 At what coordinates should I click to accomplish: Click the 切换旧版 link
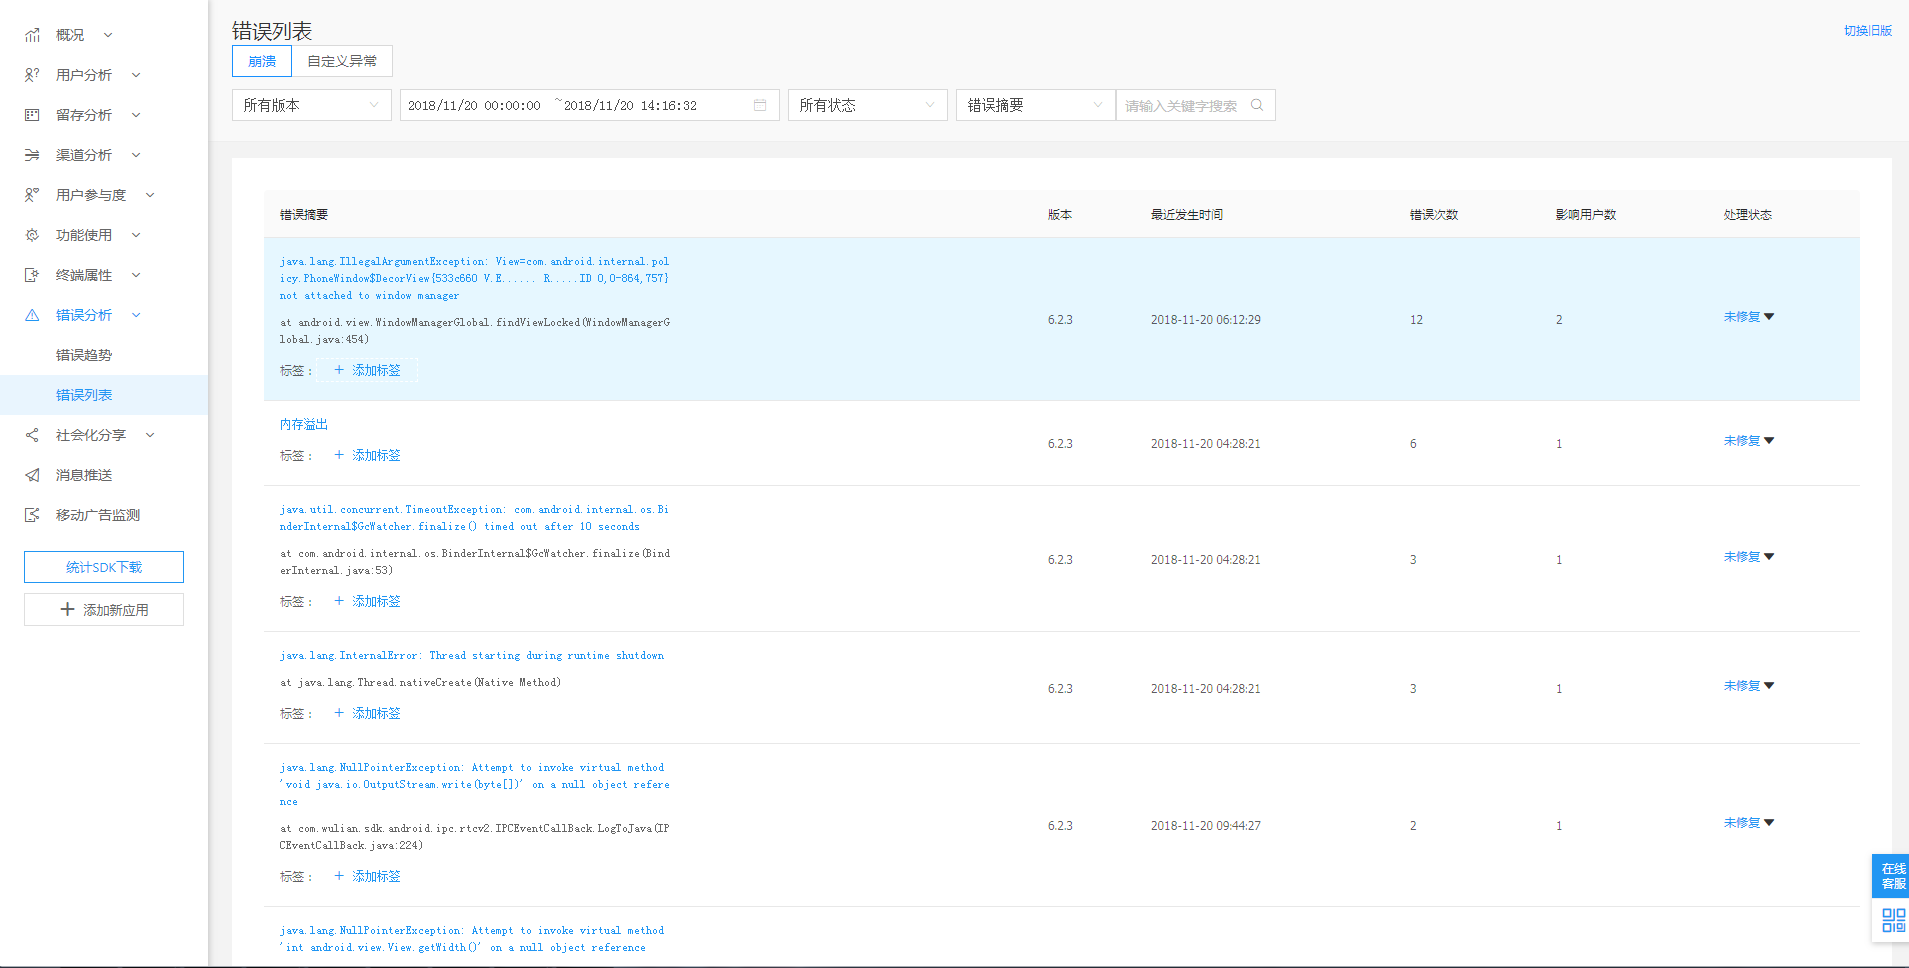tap(1868, 31)
